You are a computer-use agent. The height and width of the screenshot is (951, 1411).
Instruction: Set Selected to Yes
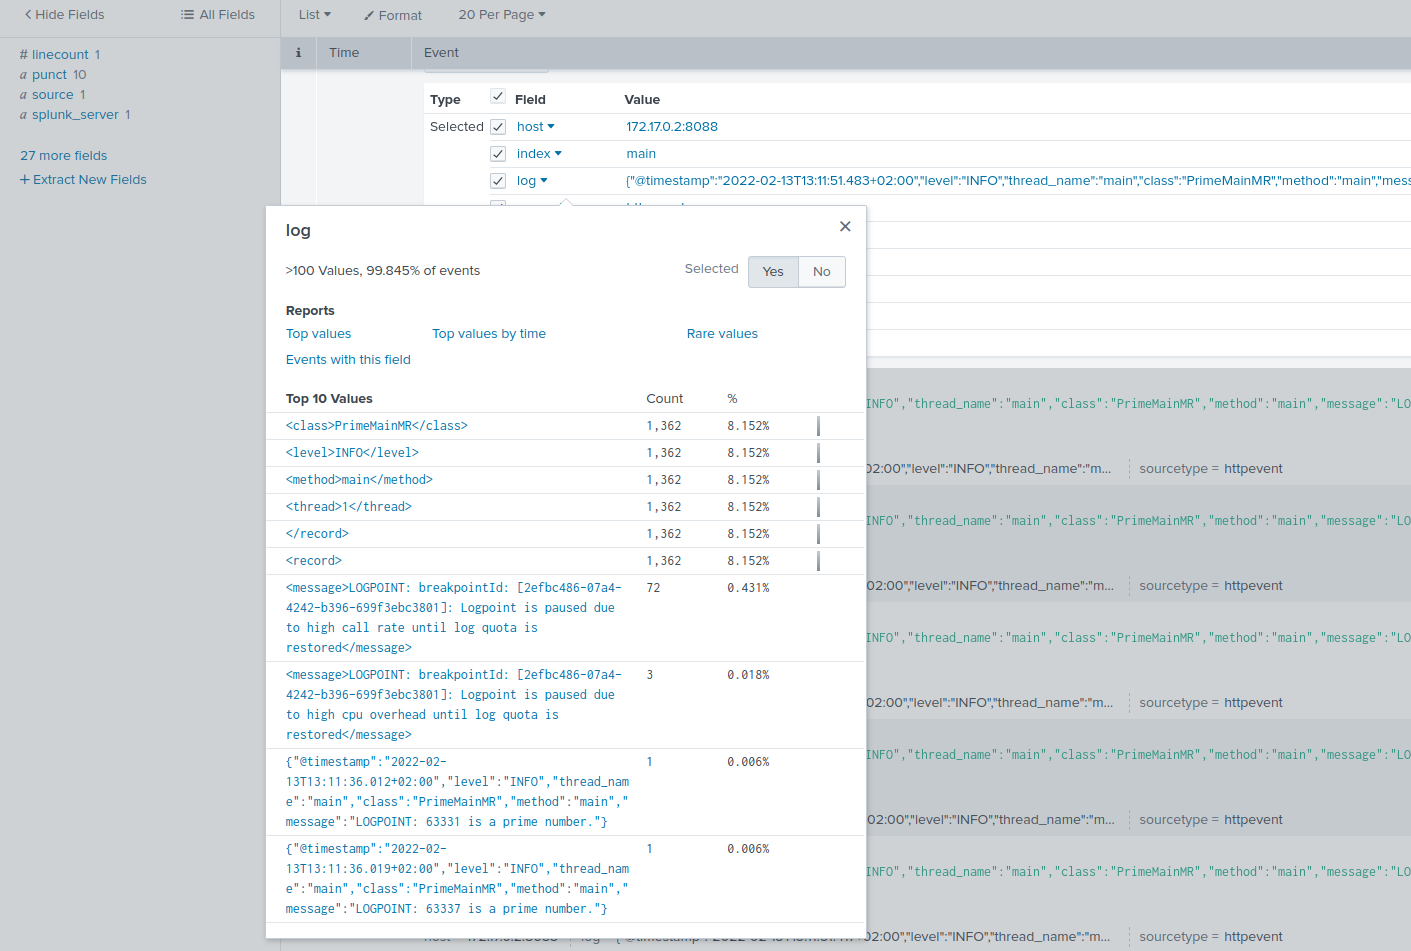pyautogui.click(x=773, y=272)
